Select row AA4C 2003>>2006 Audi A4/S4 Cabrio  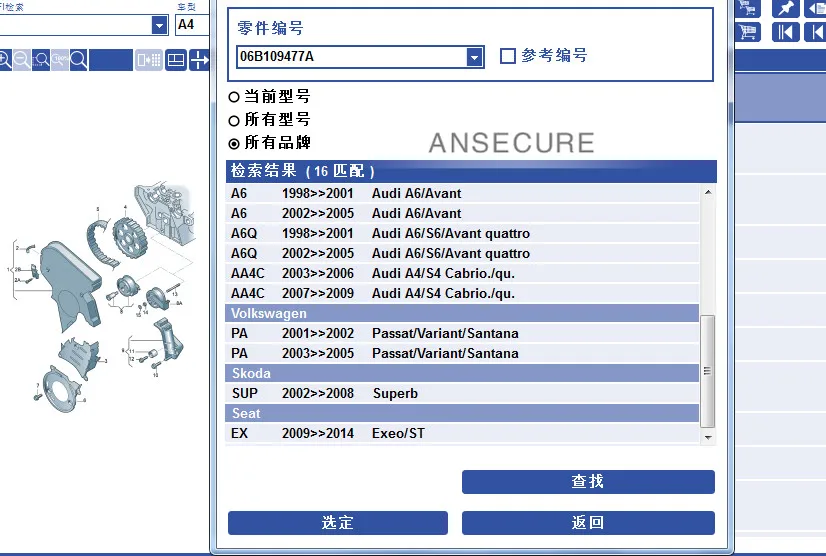462,274
